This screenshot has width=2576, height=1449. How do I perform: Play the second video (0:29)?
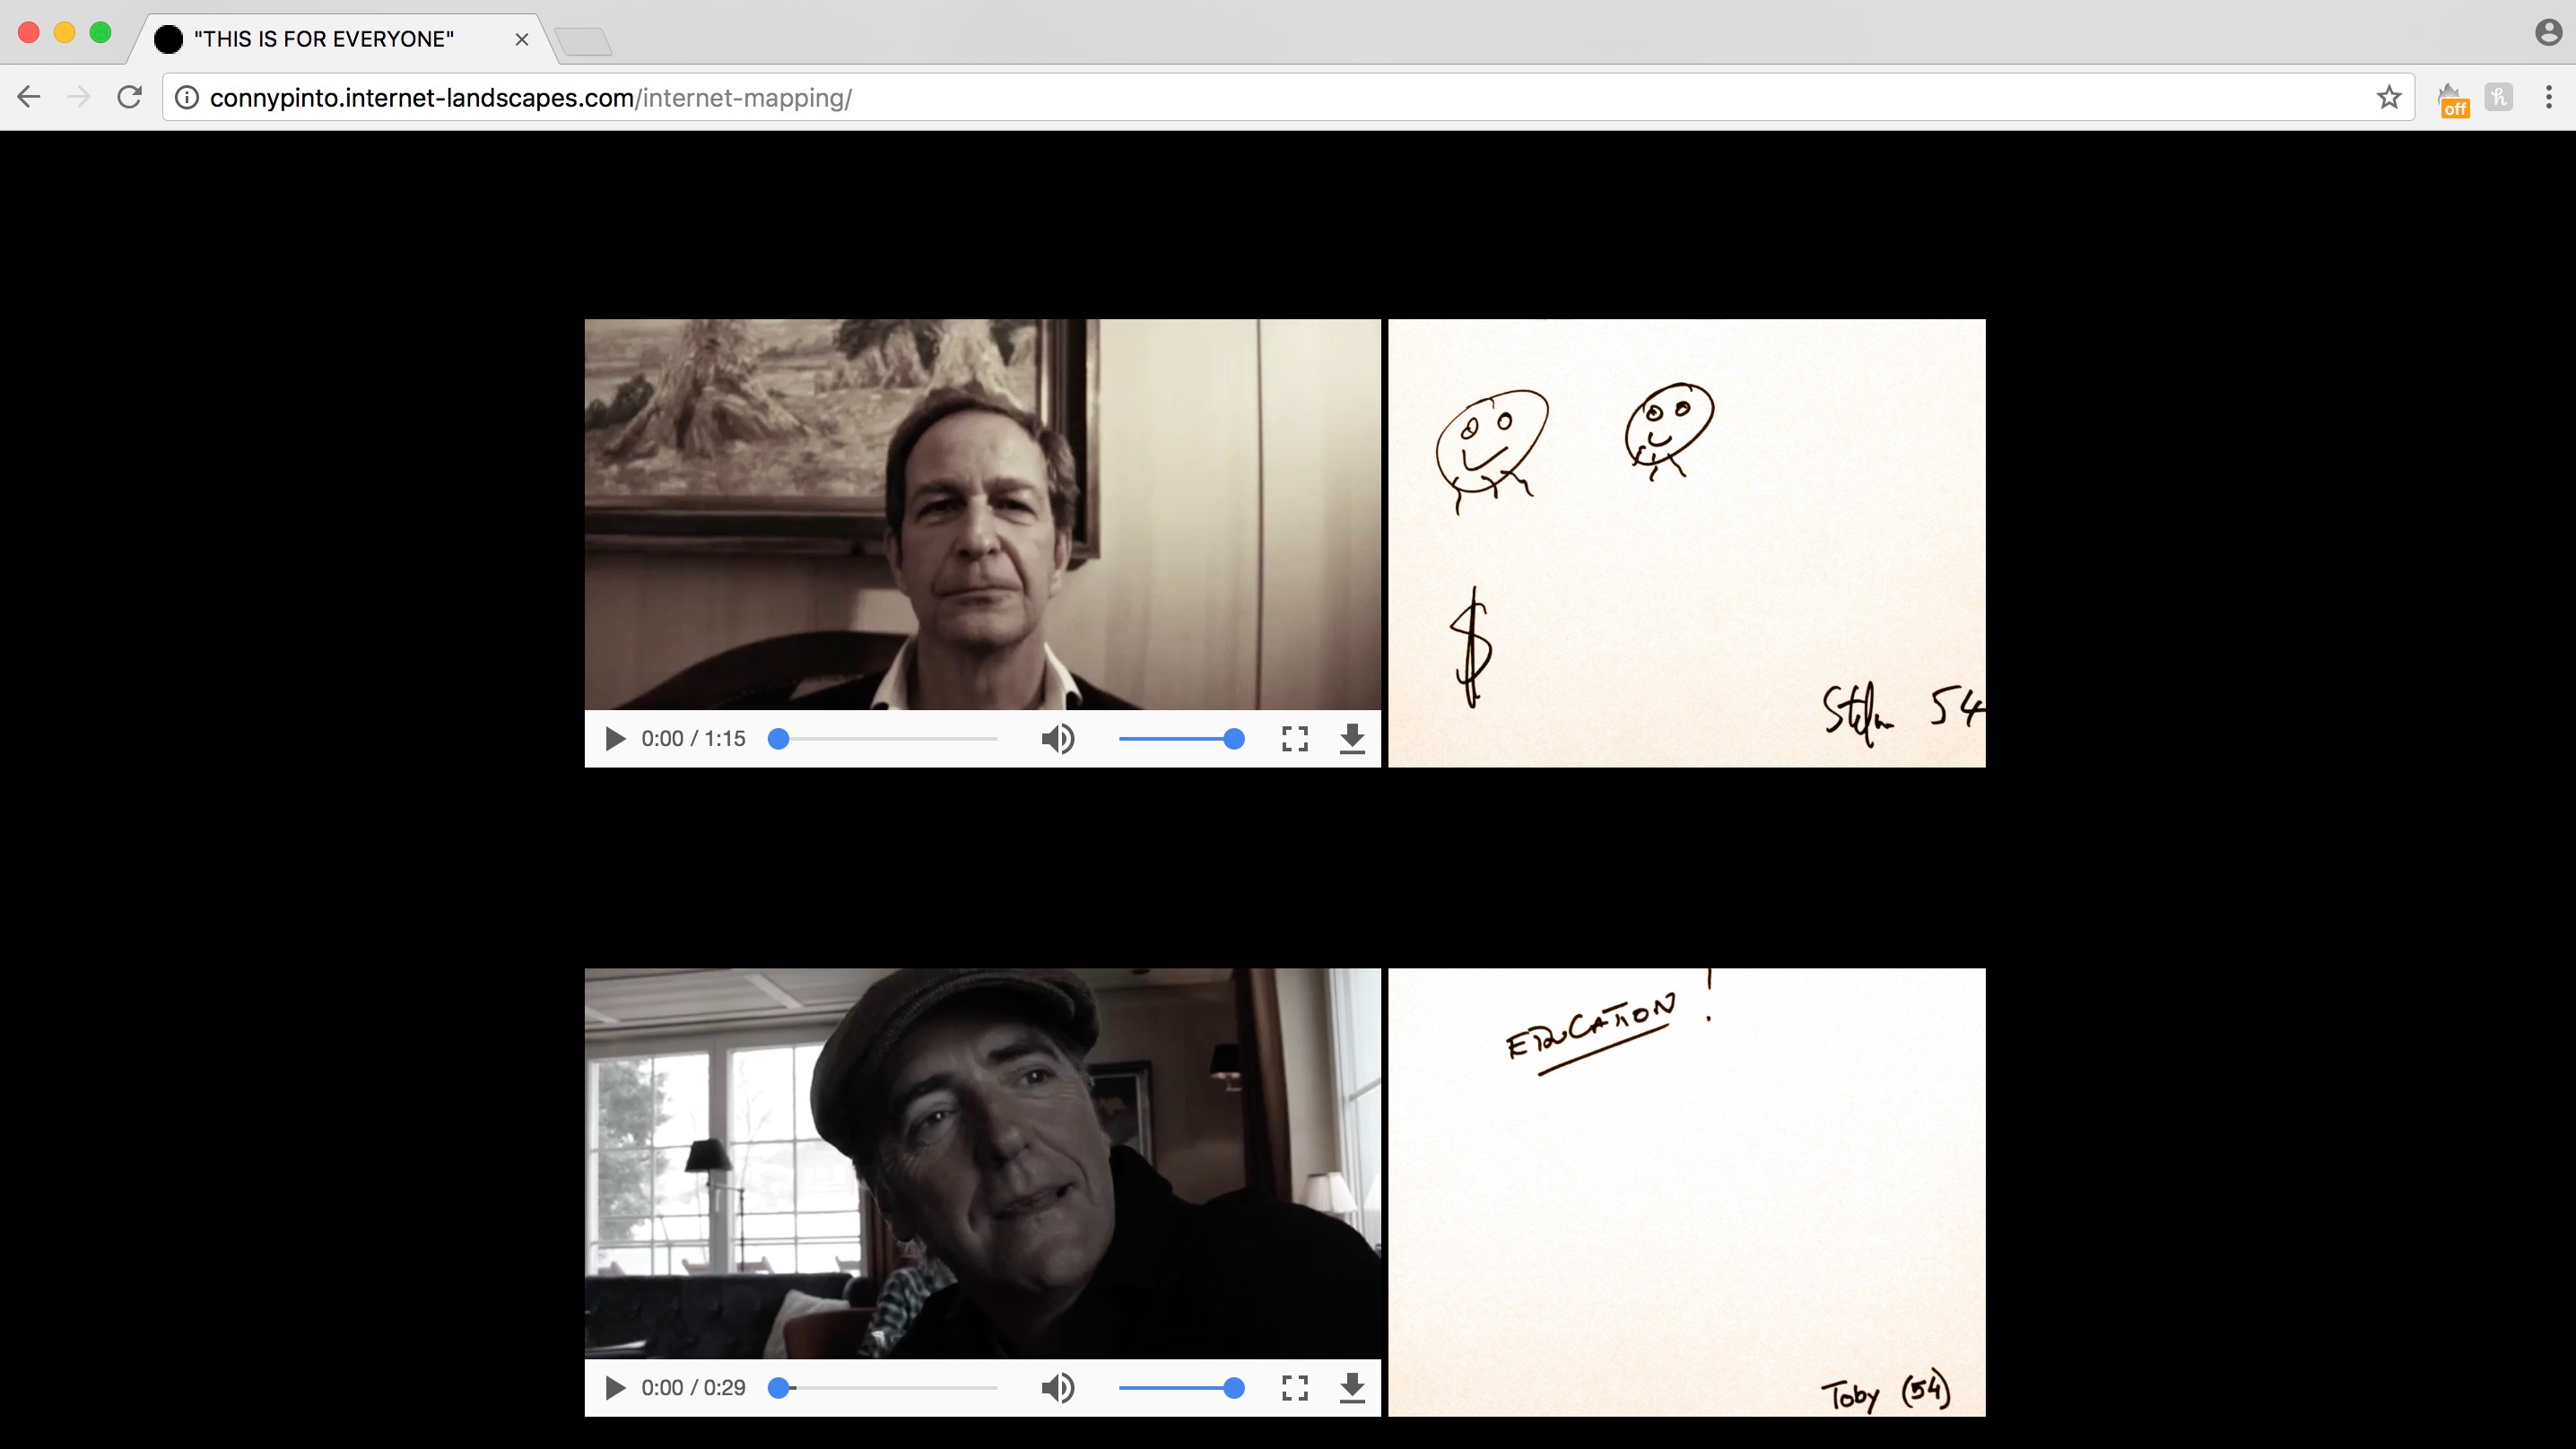615,1388
